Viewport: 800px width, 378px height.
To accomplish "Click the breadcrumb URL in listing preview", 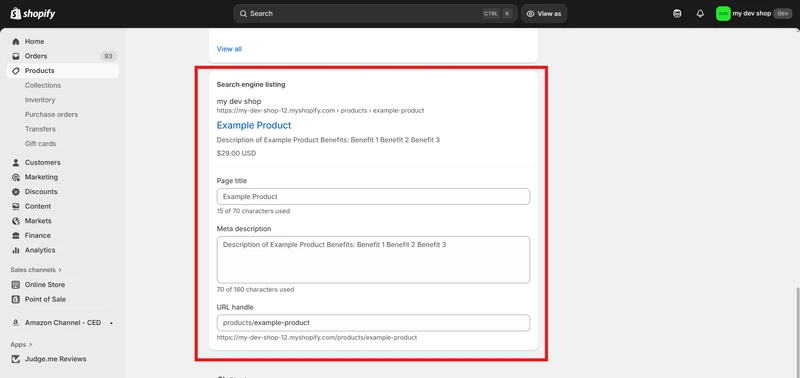I will [320, 111].
